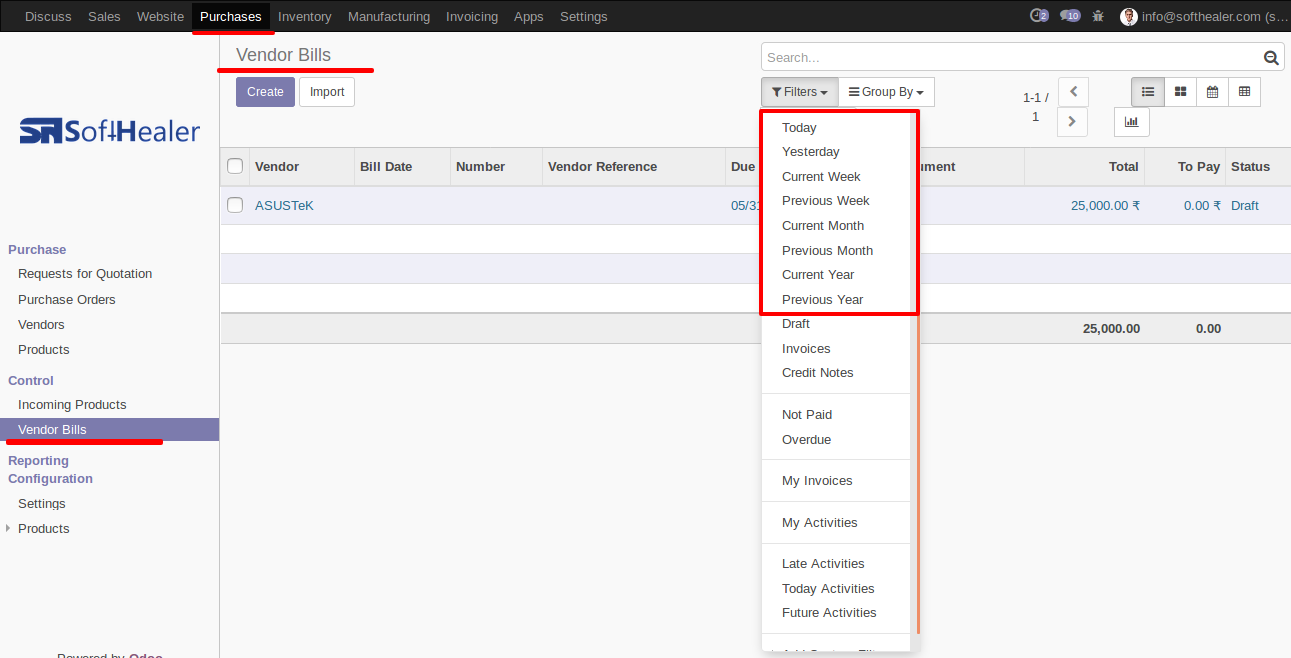
Task: Click SoftHealer logo
Action: pos(110,130)
